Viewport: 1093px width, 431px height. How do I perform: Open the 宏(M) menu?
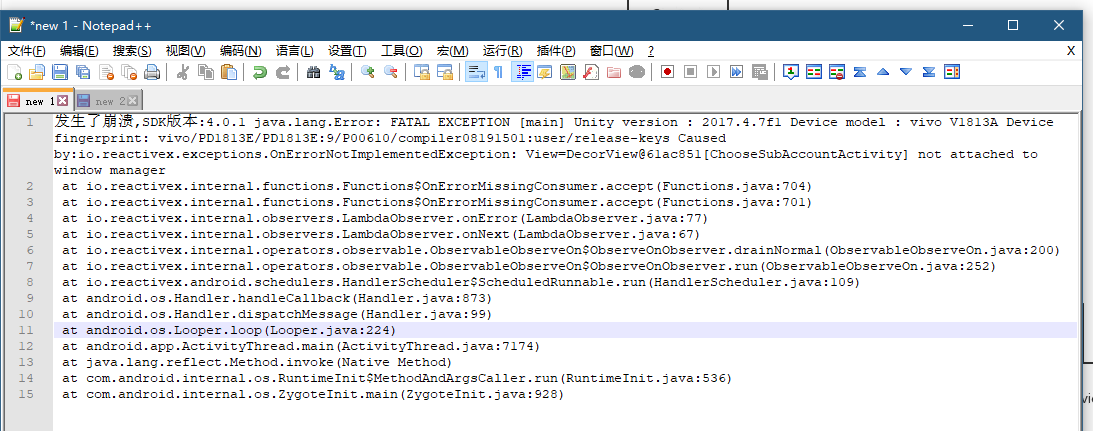(x=452, y=51)
